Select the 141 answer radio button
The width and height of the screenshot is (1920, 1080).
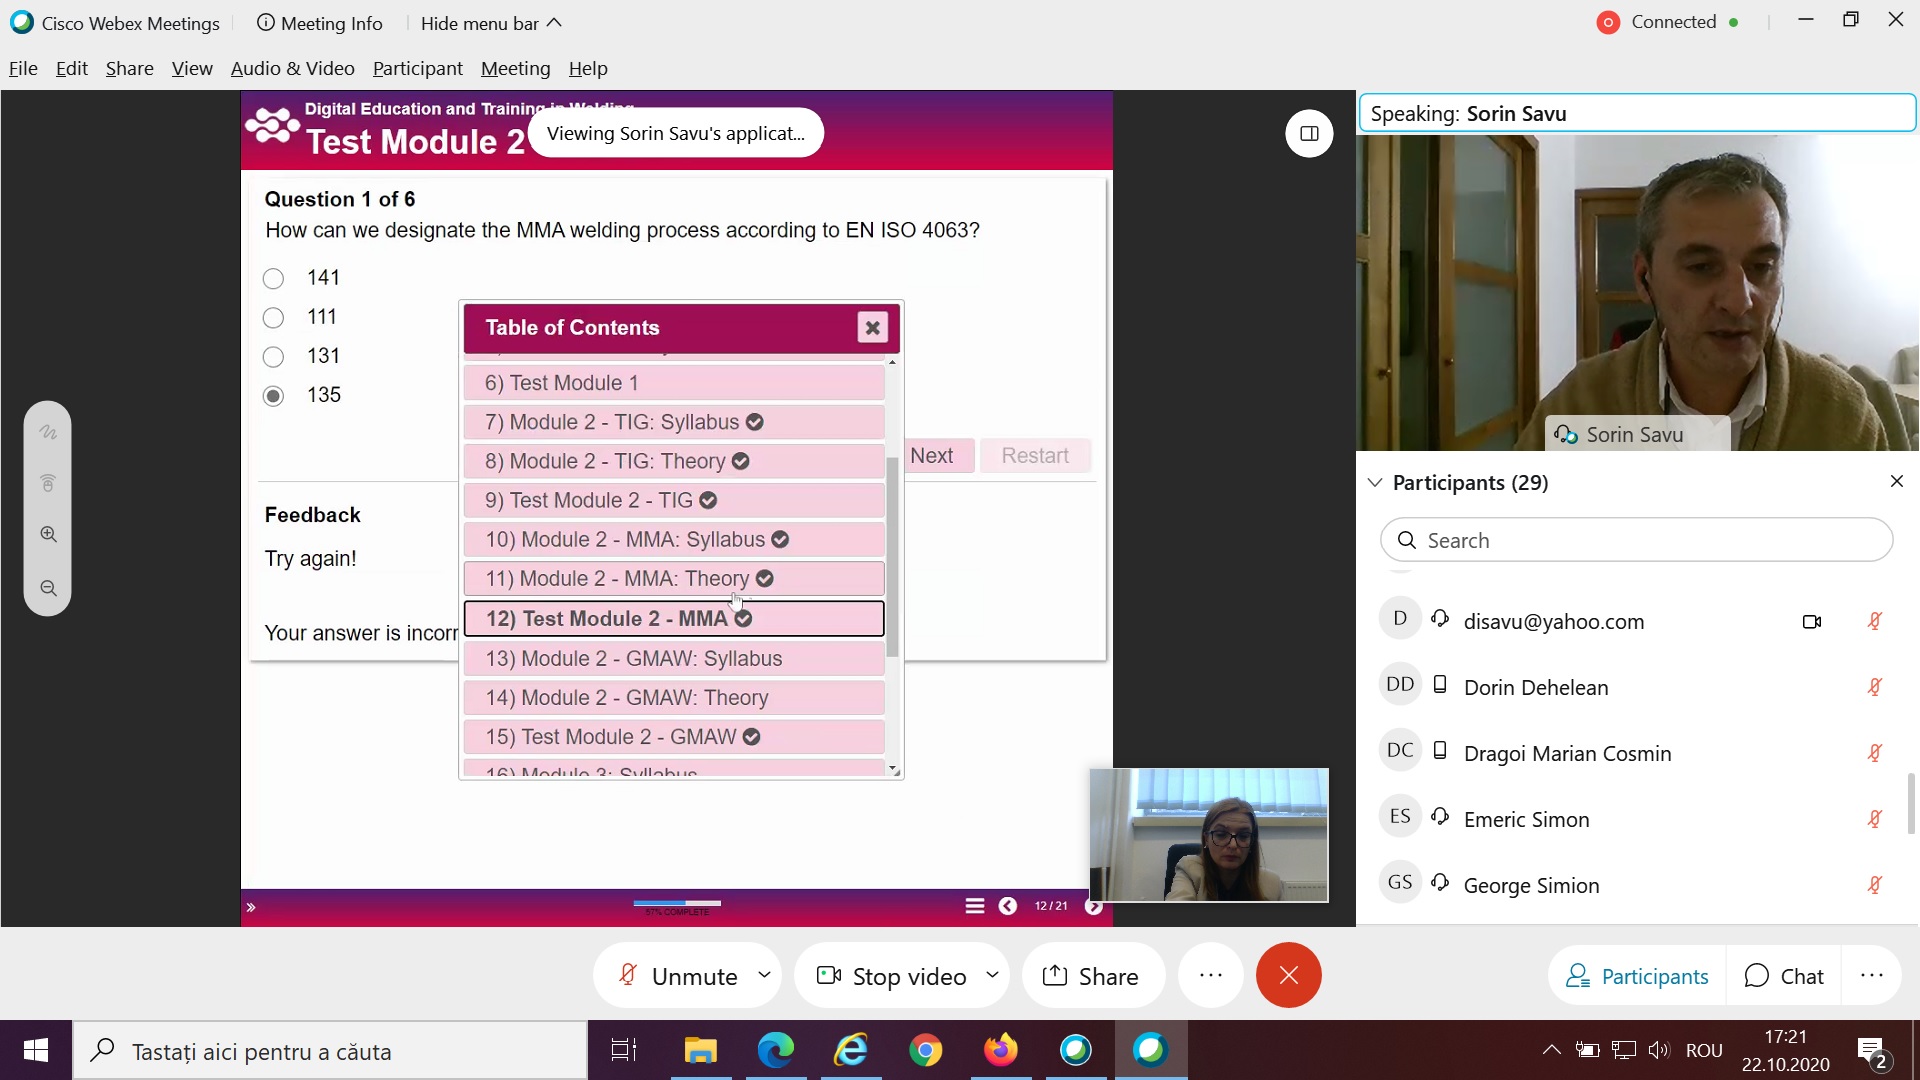click(273, 278)
